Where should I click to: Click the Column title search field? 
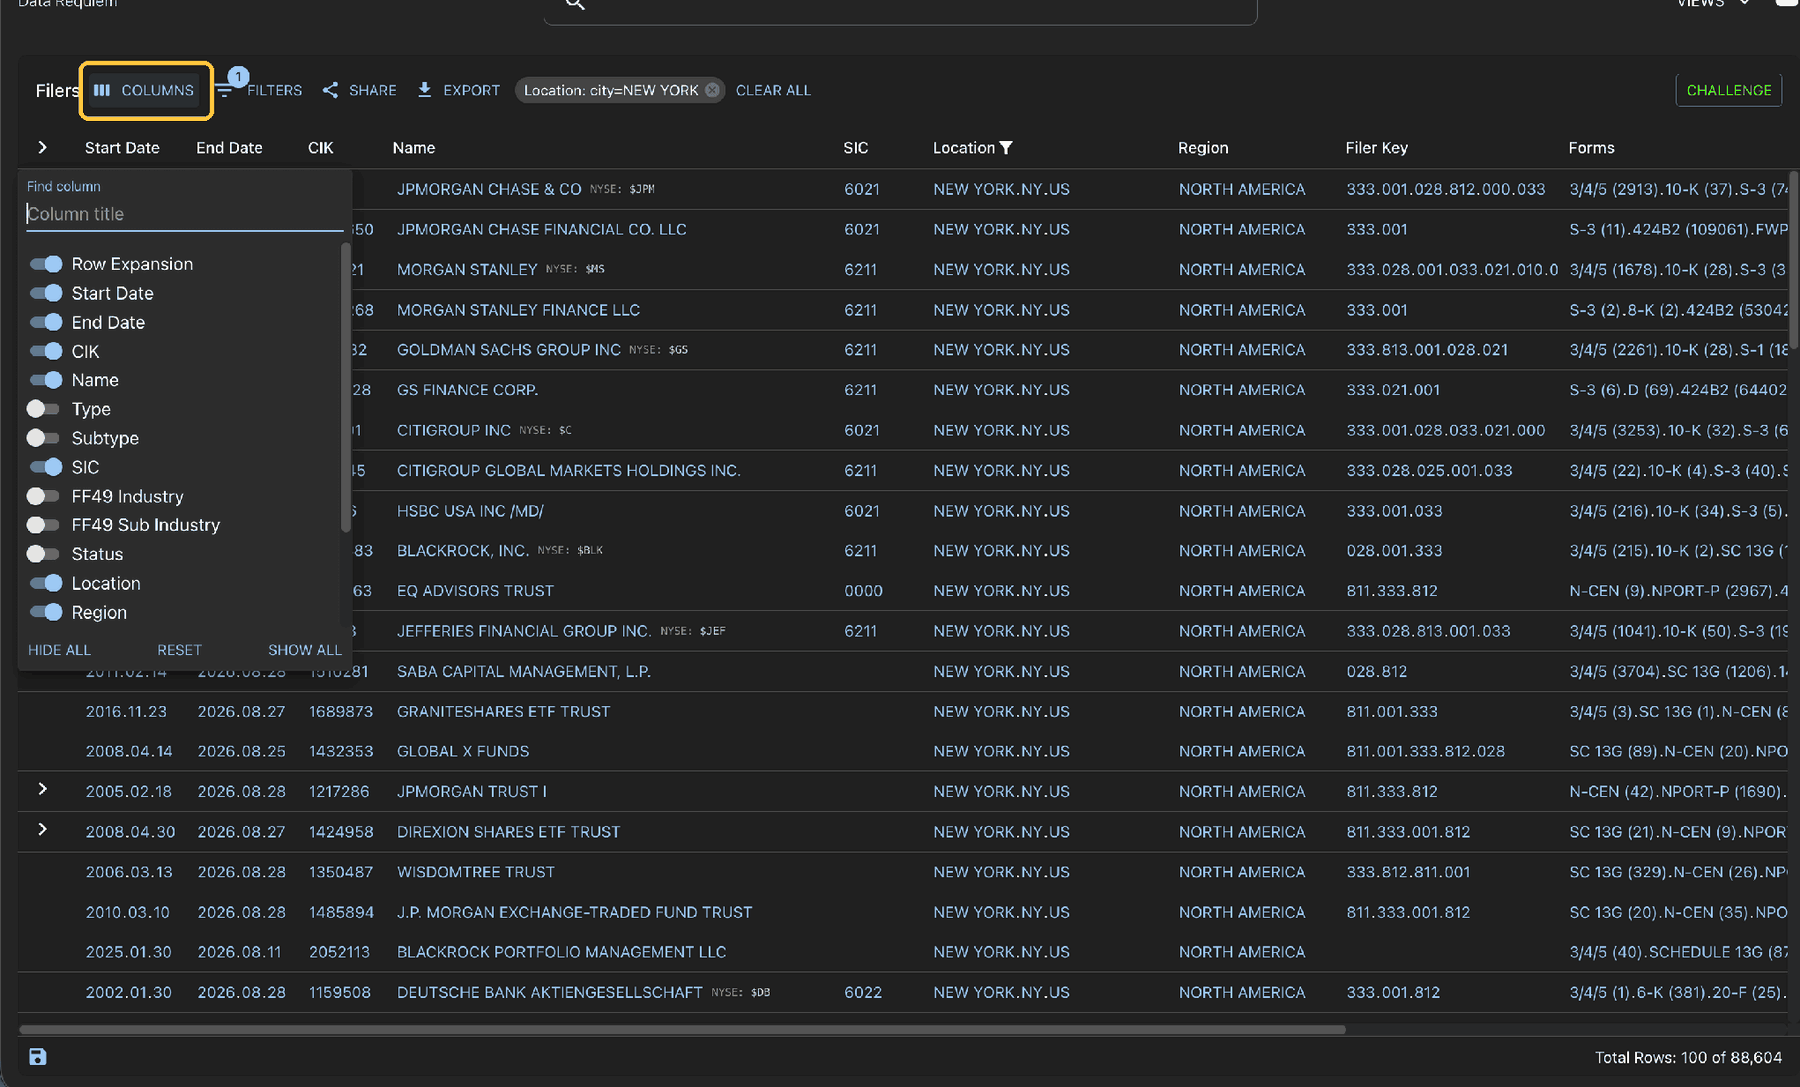click(184, 214)
